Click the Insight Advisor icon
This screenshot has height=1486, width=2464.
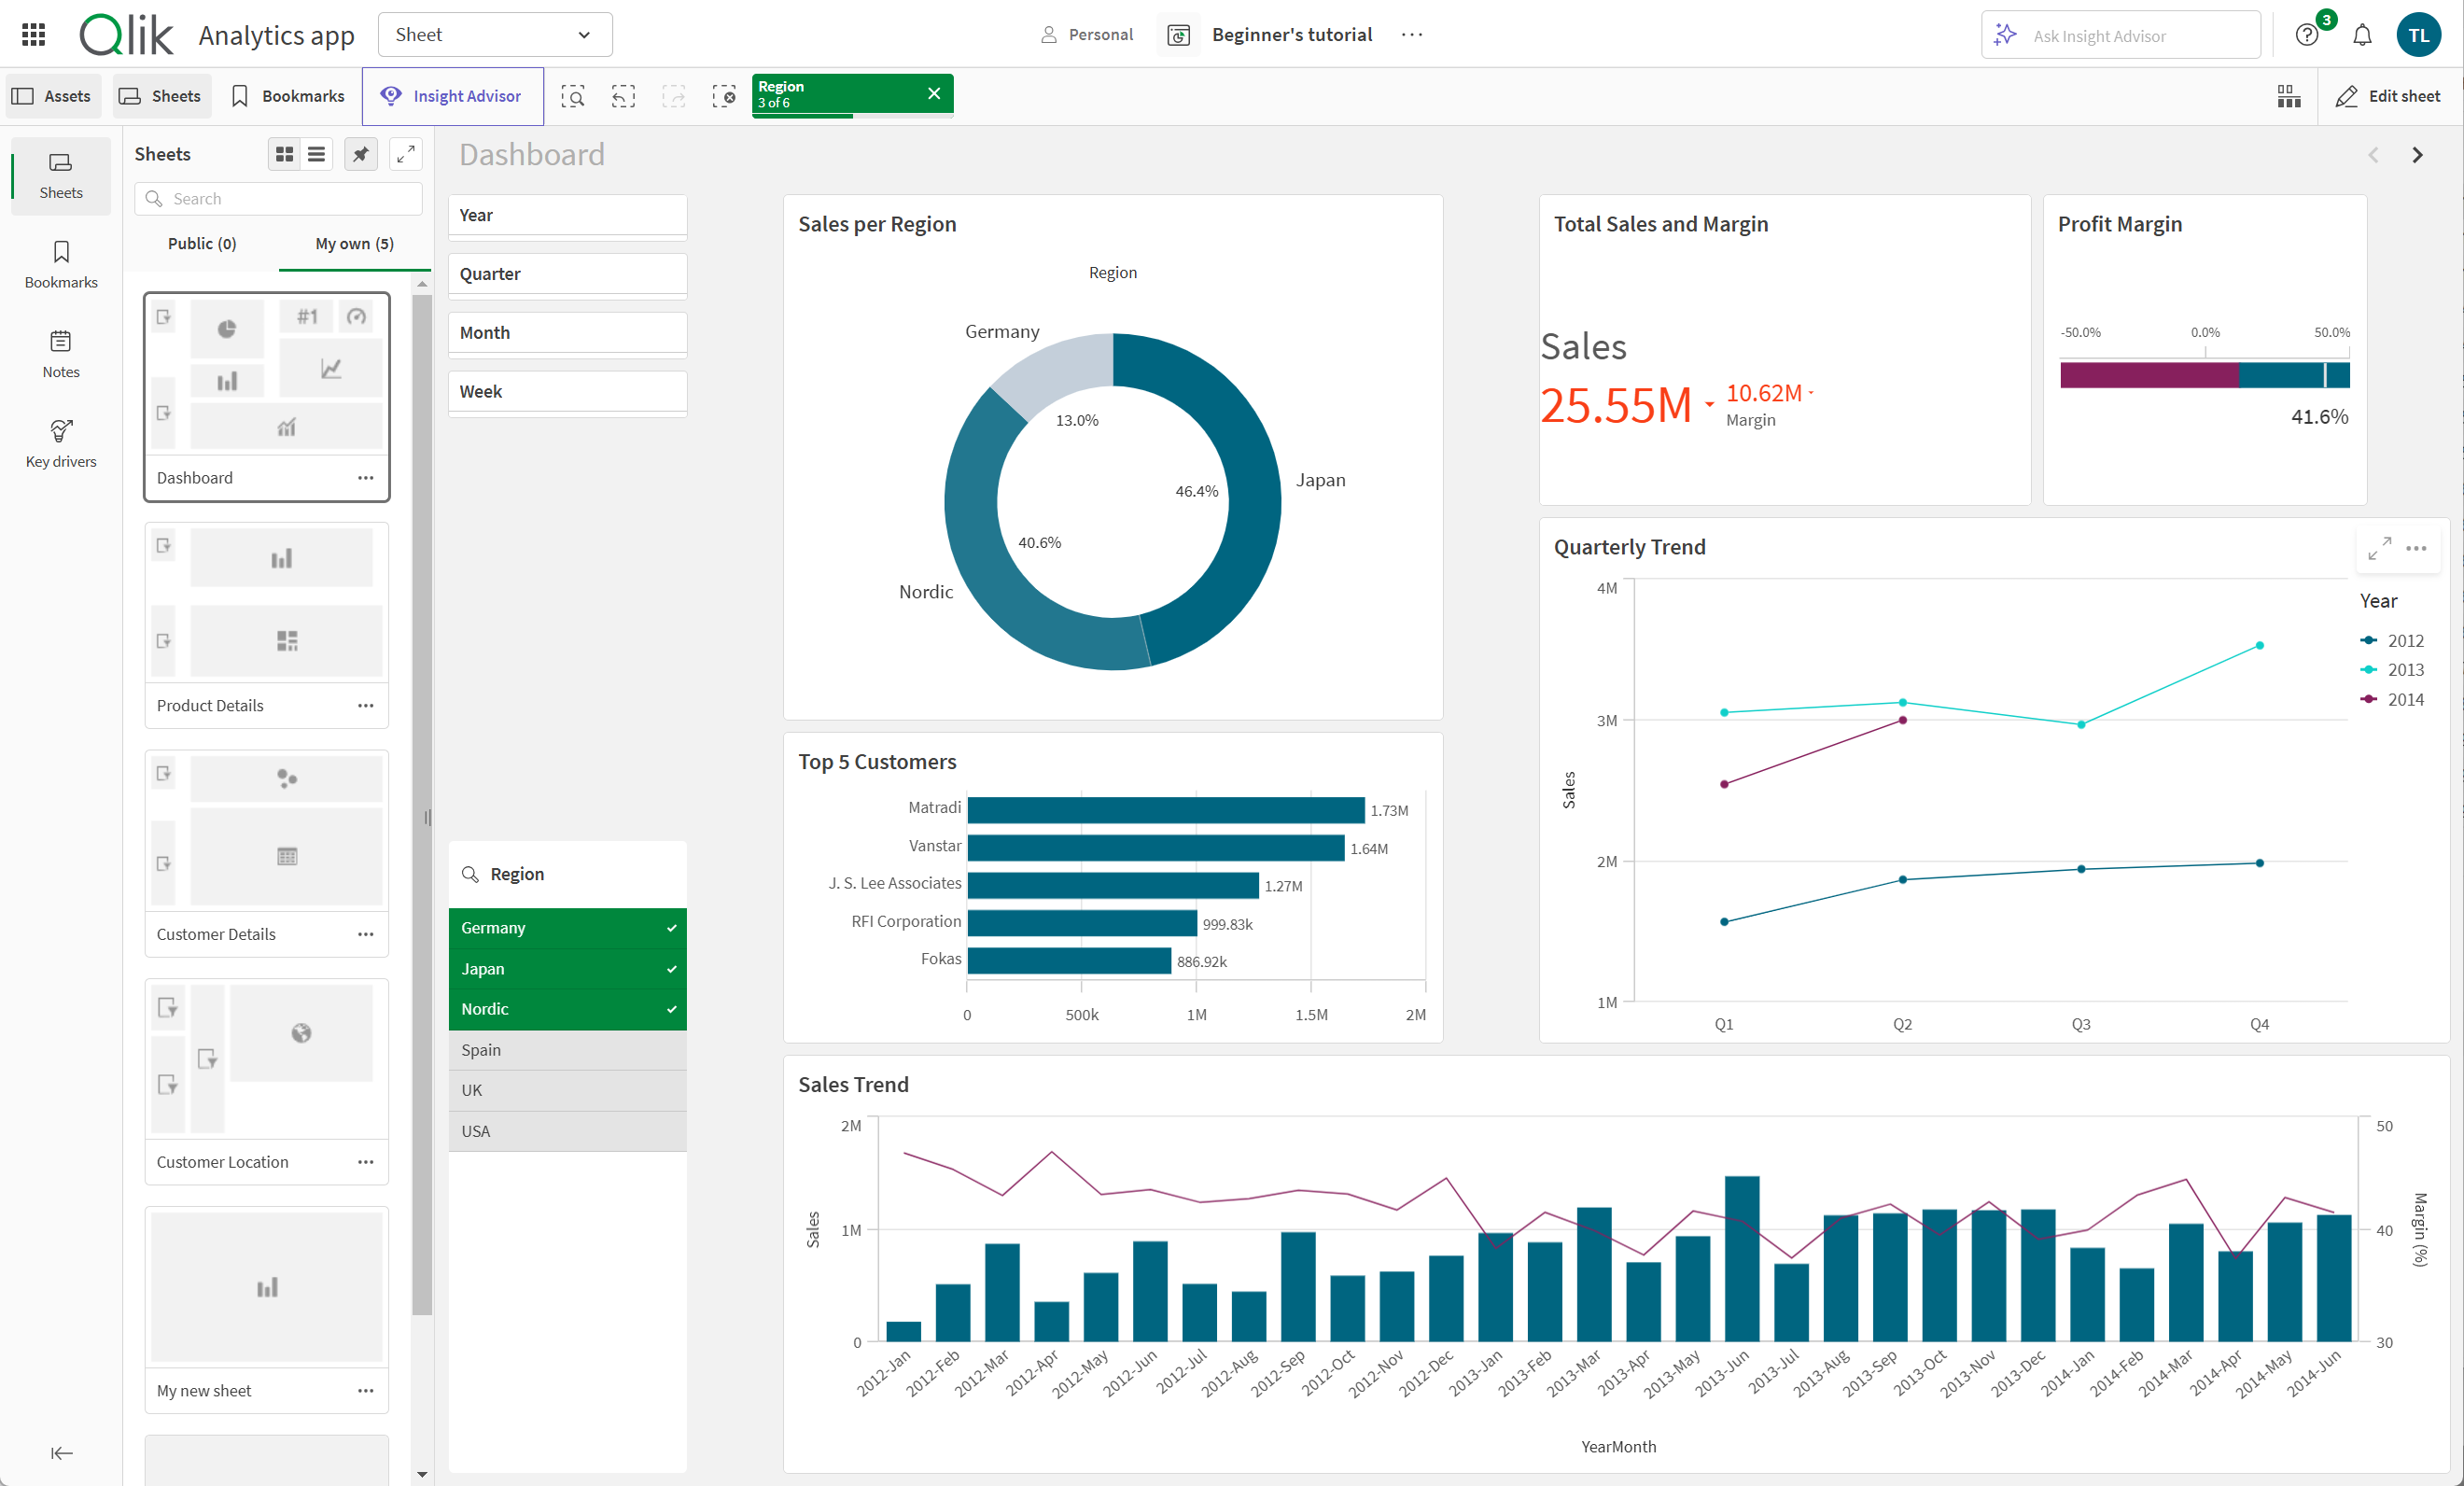[x=389, y=95]
